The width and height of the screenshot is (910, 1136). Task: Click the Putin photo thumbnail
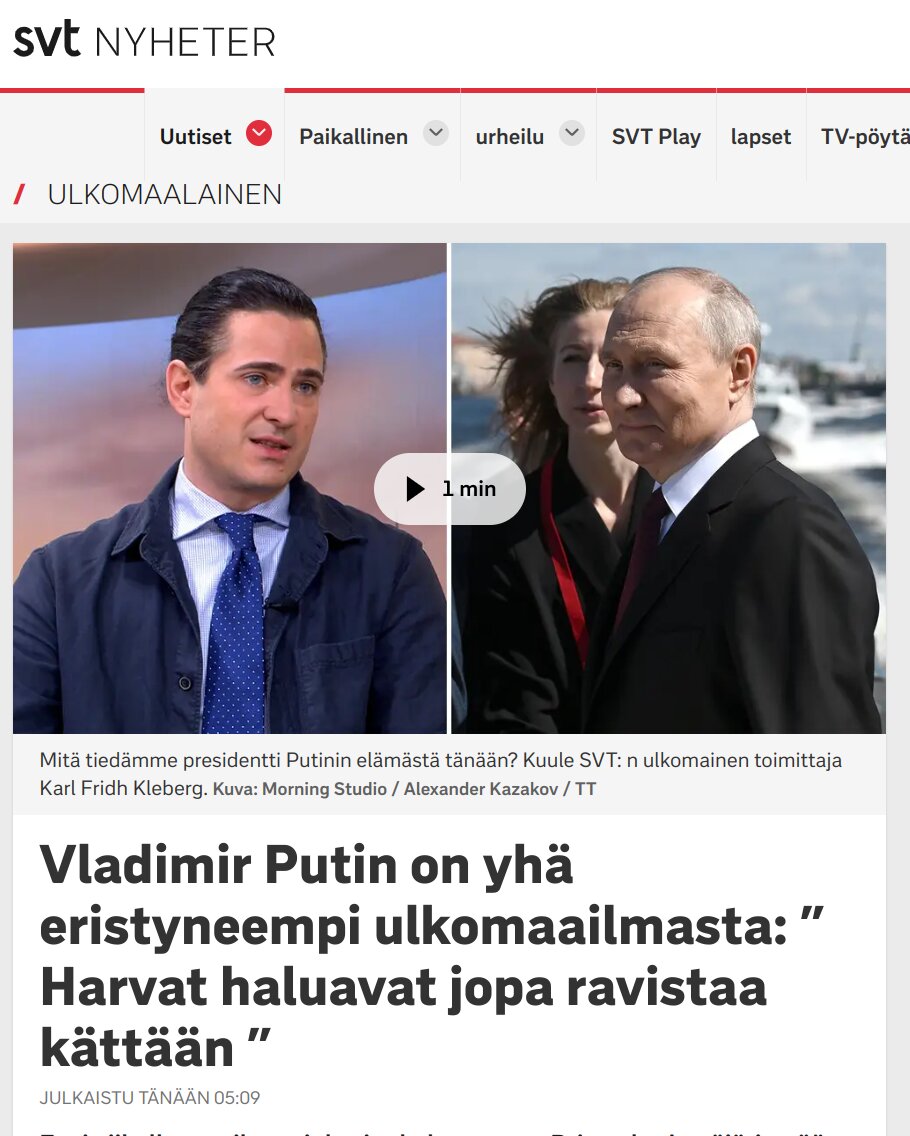(x=668, y=488)
